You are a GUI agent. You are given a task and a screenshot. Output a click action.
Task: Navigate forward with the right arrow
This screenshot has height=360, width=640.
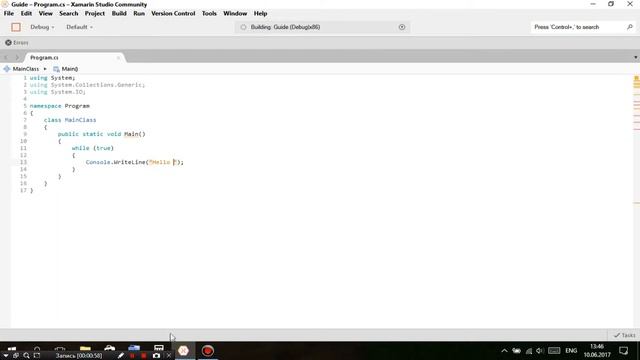pos(17,58)
